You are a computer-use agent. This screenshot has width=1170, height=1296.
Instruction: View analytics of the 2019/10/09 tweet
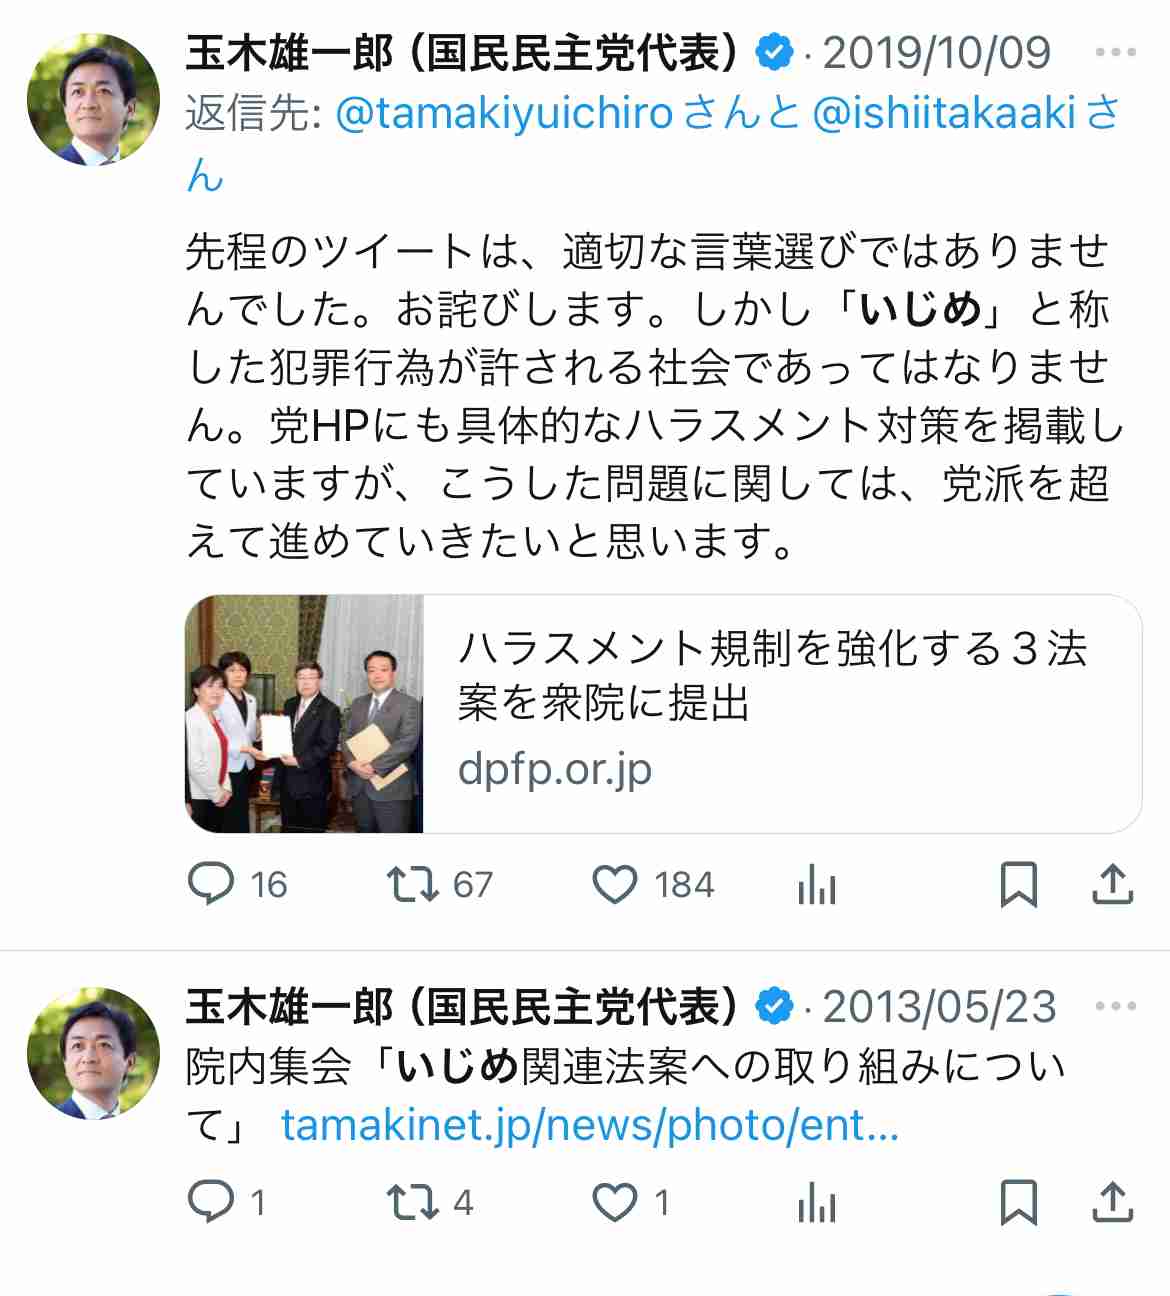tap(817, 884)
